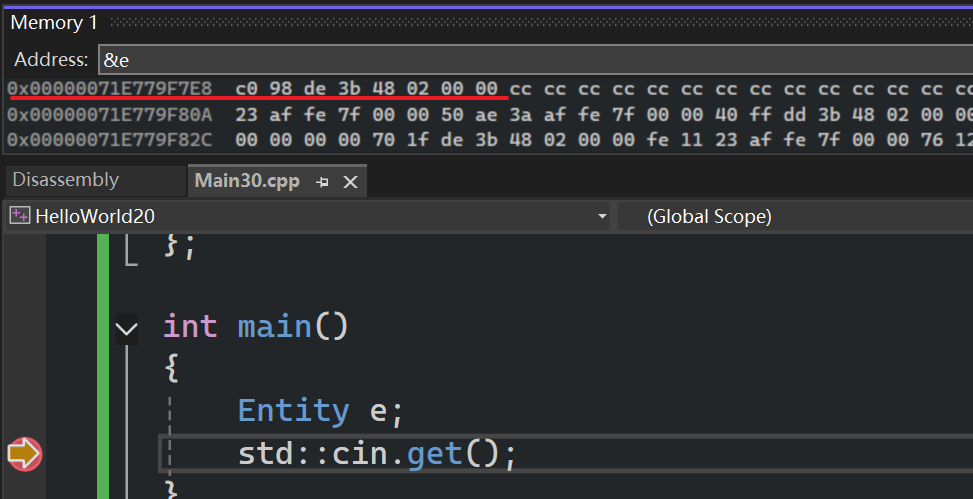The width and height of the screenshot is (973, 499).
Task: Click the HelloWorld20 project icon
Action: tap(19, 216)
